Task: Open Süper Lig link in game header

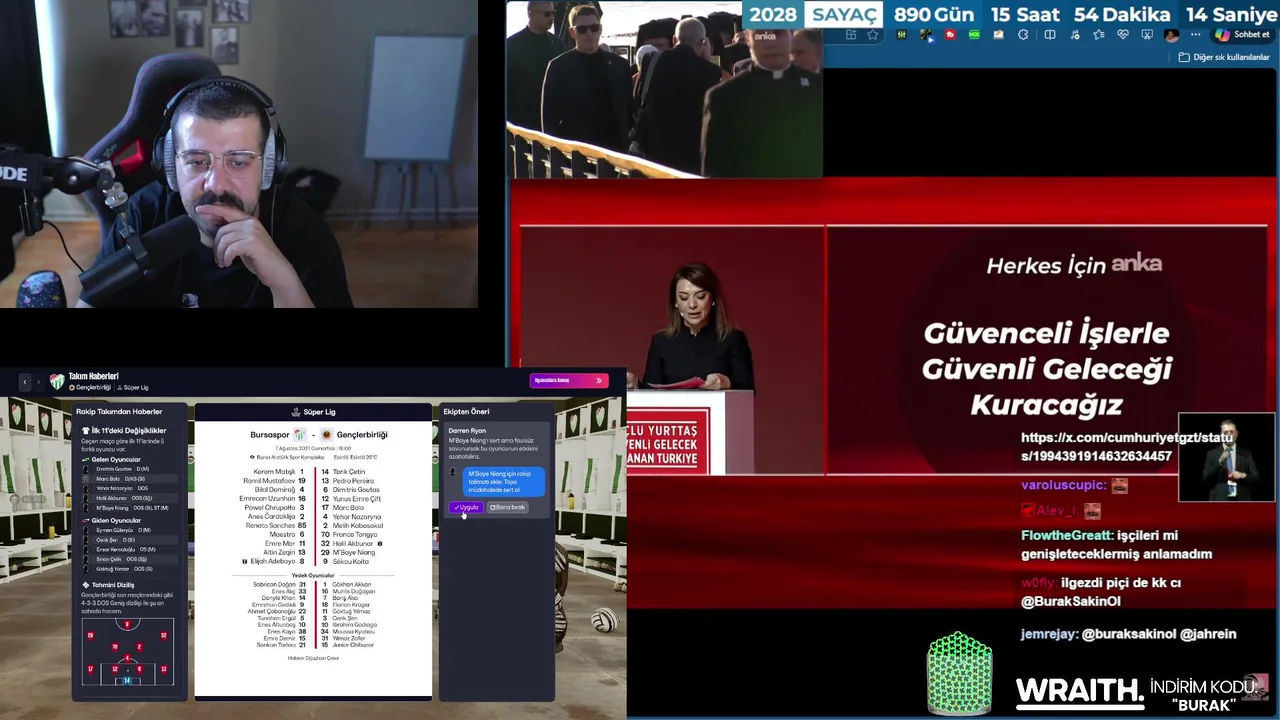Action: [x=133, y=387]
